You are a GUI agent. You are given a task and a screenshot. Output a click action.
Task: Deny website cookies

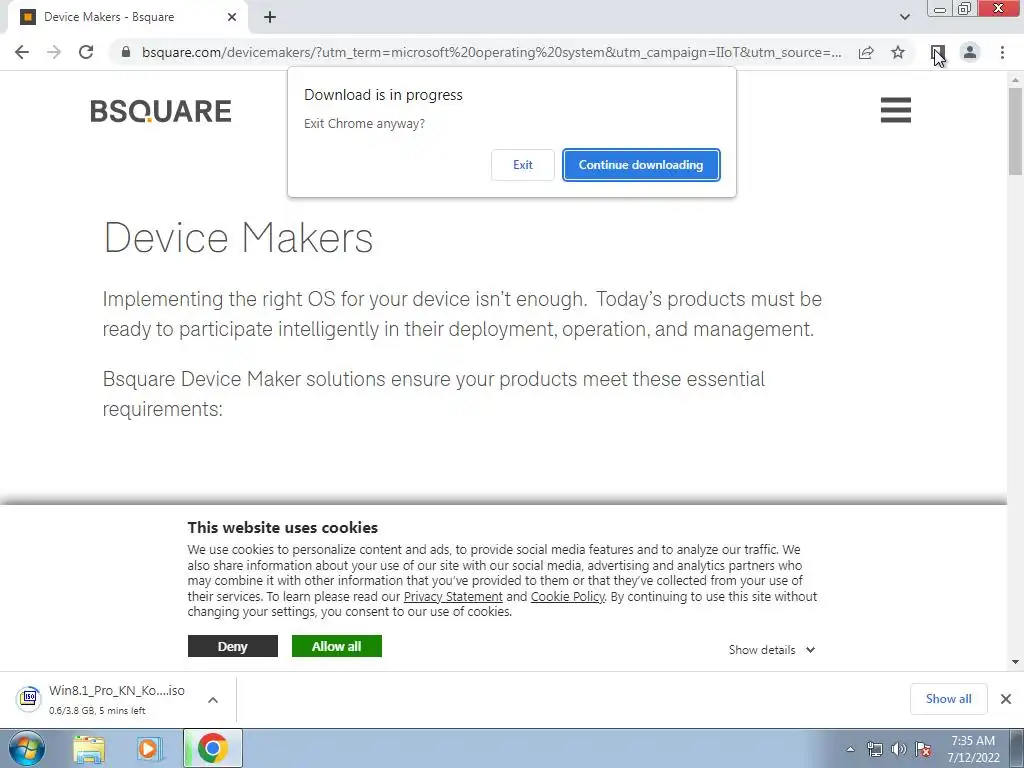point(232,646)
